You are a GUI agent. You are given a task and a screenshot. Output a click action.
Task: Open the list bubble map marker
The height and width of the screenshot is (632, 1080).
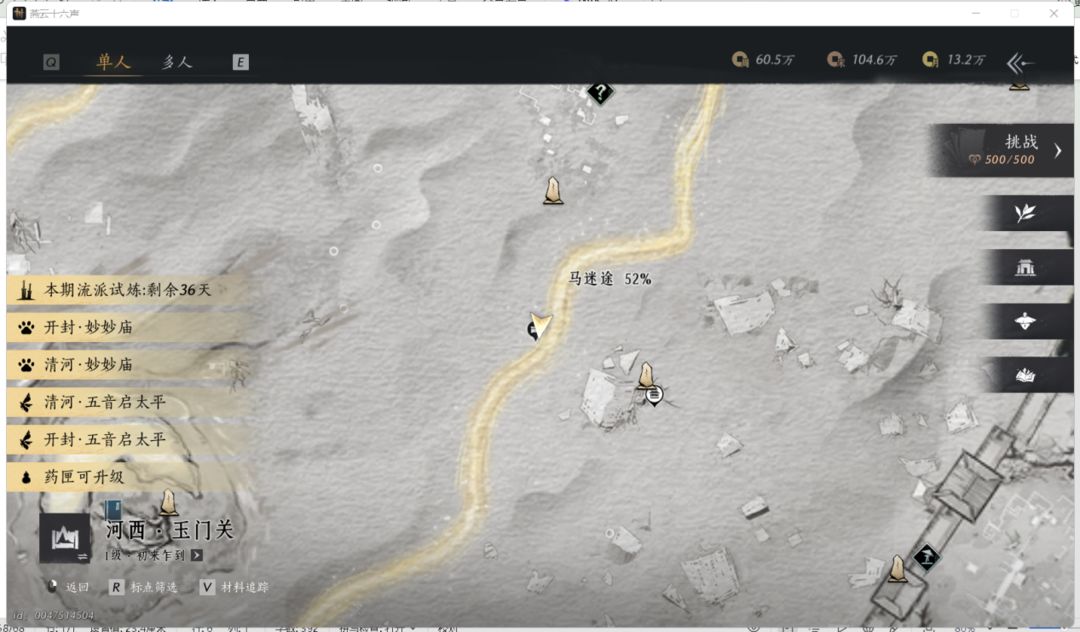[654, 395]
